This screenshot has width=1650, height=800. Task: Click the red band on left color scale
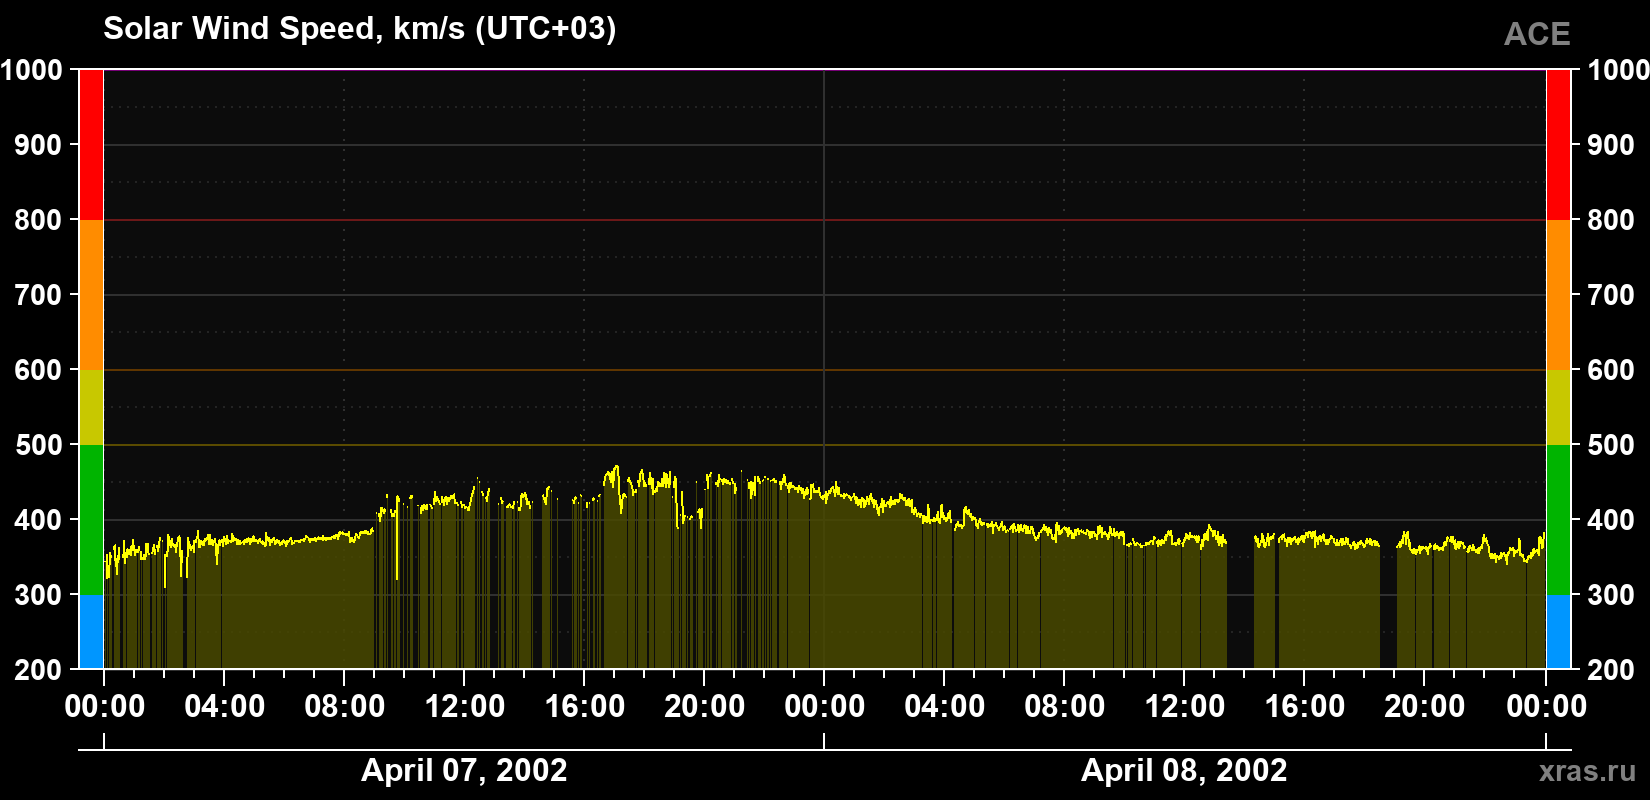[91, 145]
